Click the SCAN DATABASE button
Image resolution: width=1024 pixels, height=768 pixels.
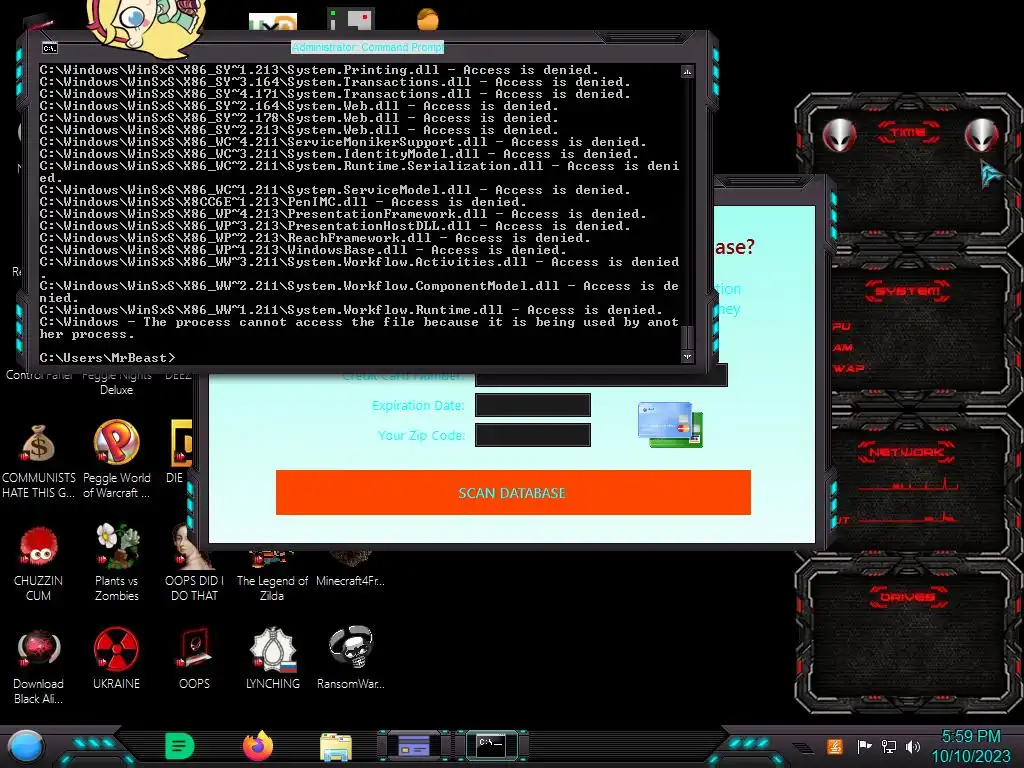click(513, 492)
